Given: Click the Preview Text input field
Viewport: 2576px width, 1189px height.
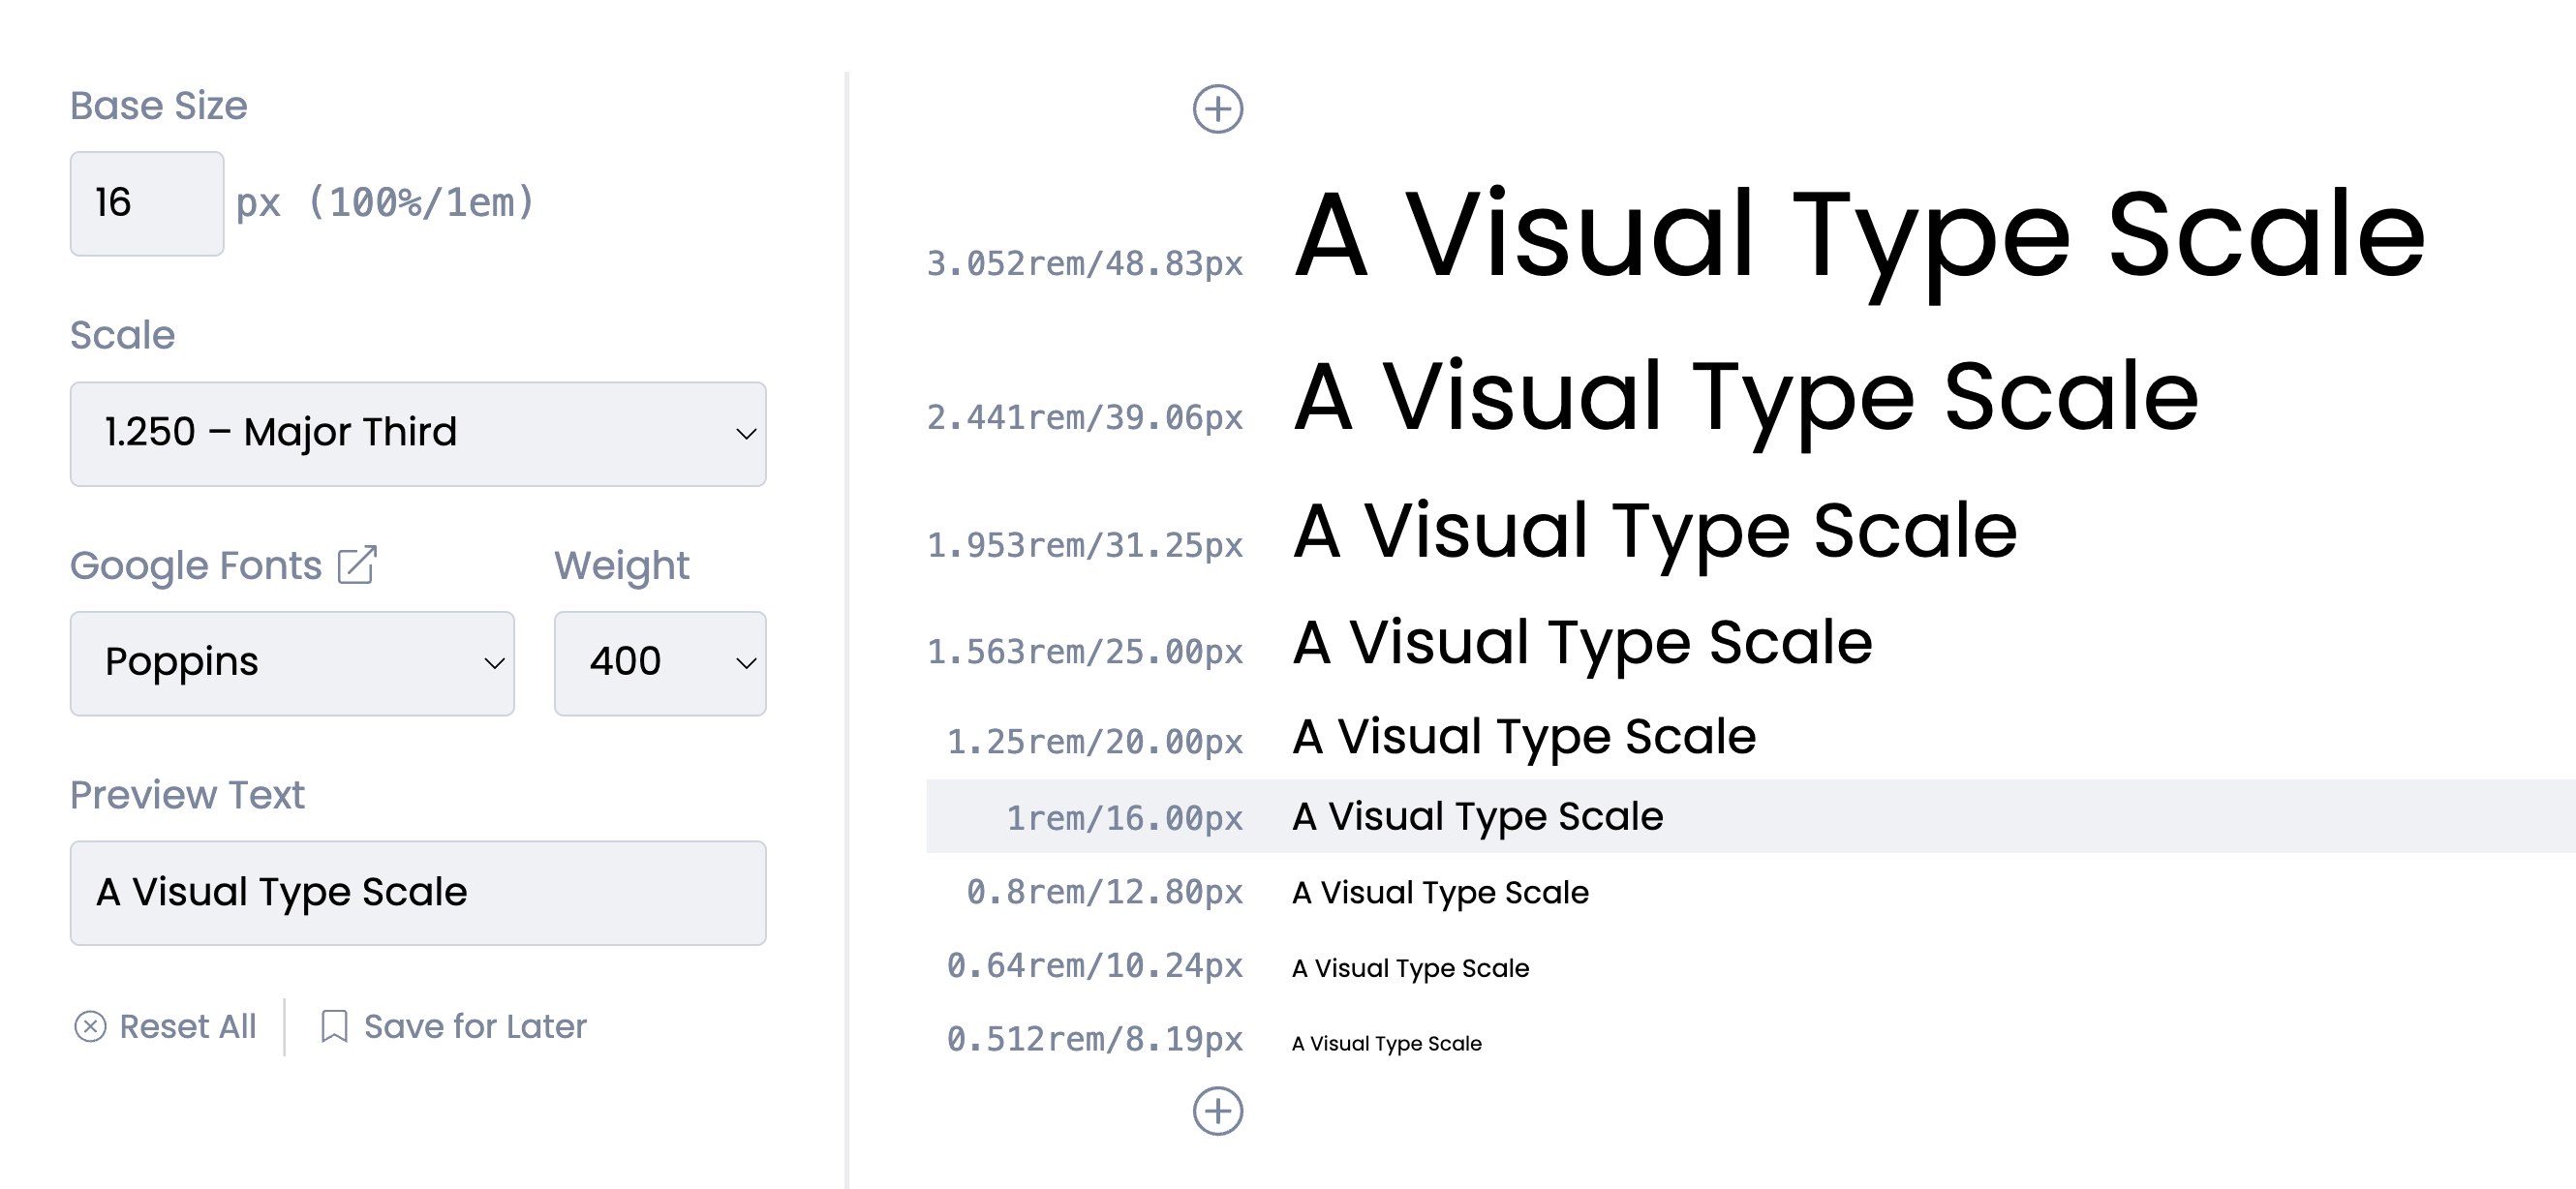Looking at the screenshot, I should click(x=418, y=892).
